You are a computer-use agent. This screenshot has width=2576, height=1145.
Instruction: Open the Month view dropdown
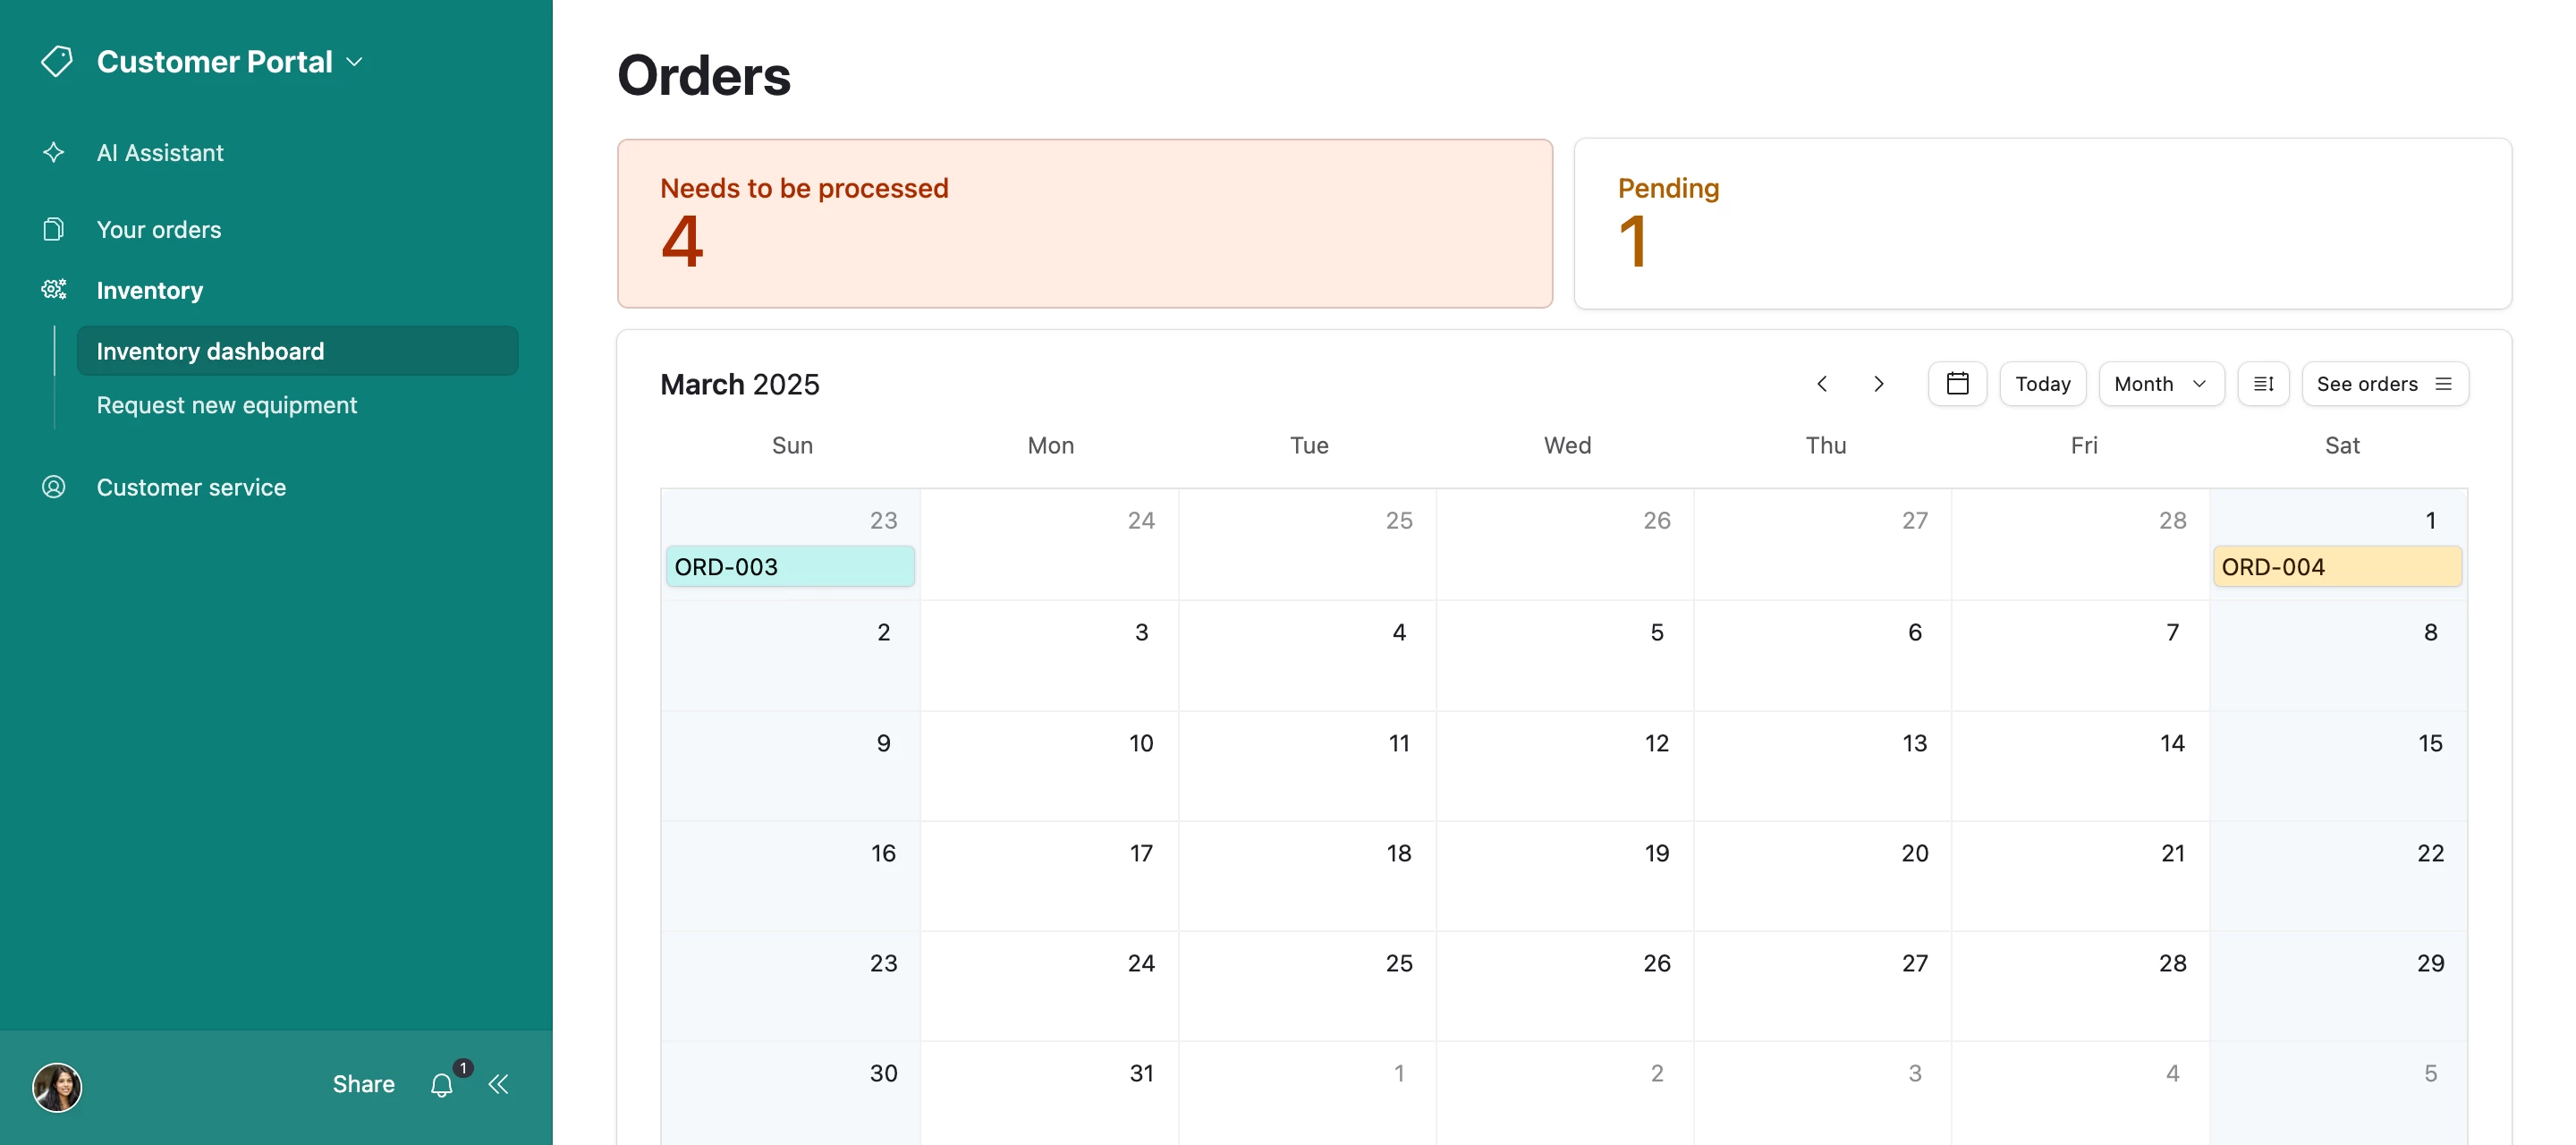[2160, 383]
